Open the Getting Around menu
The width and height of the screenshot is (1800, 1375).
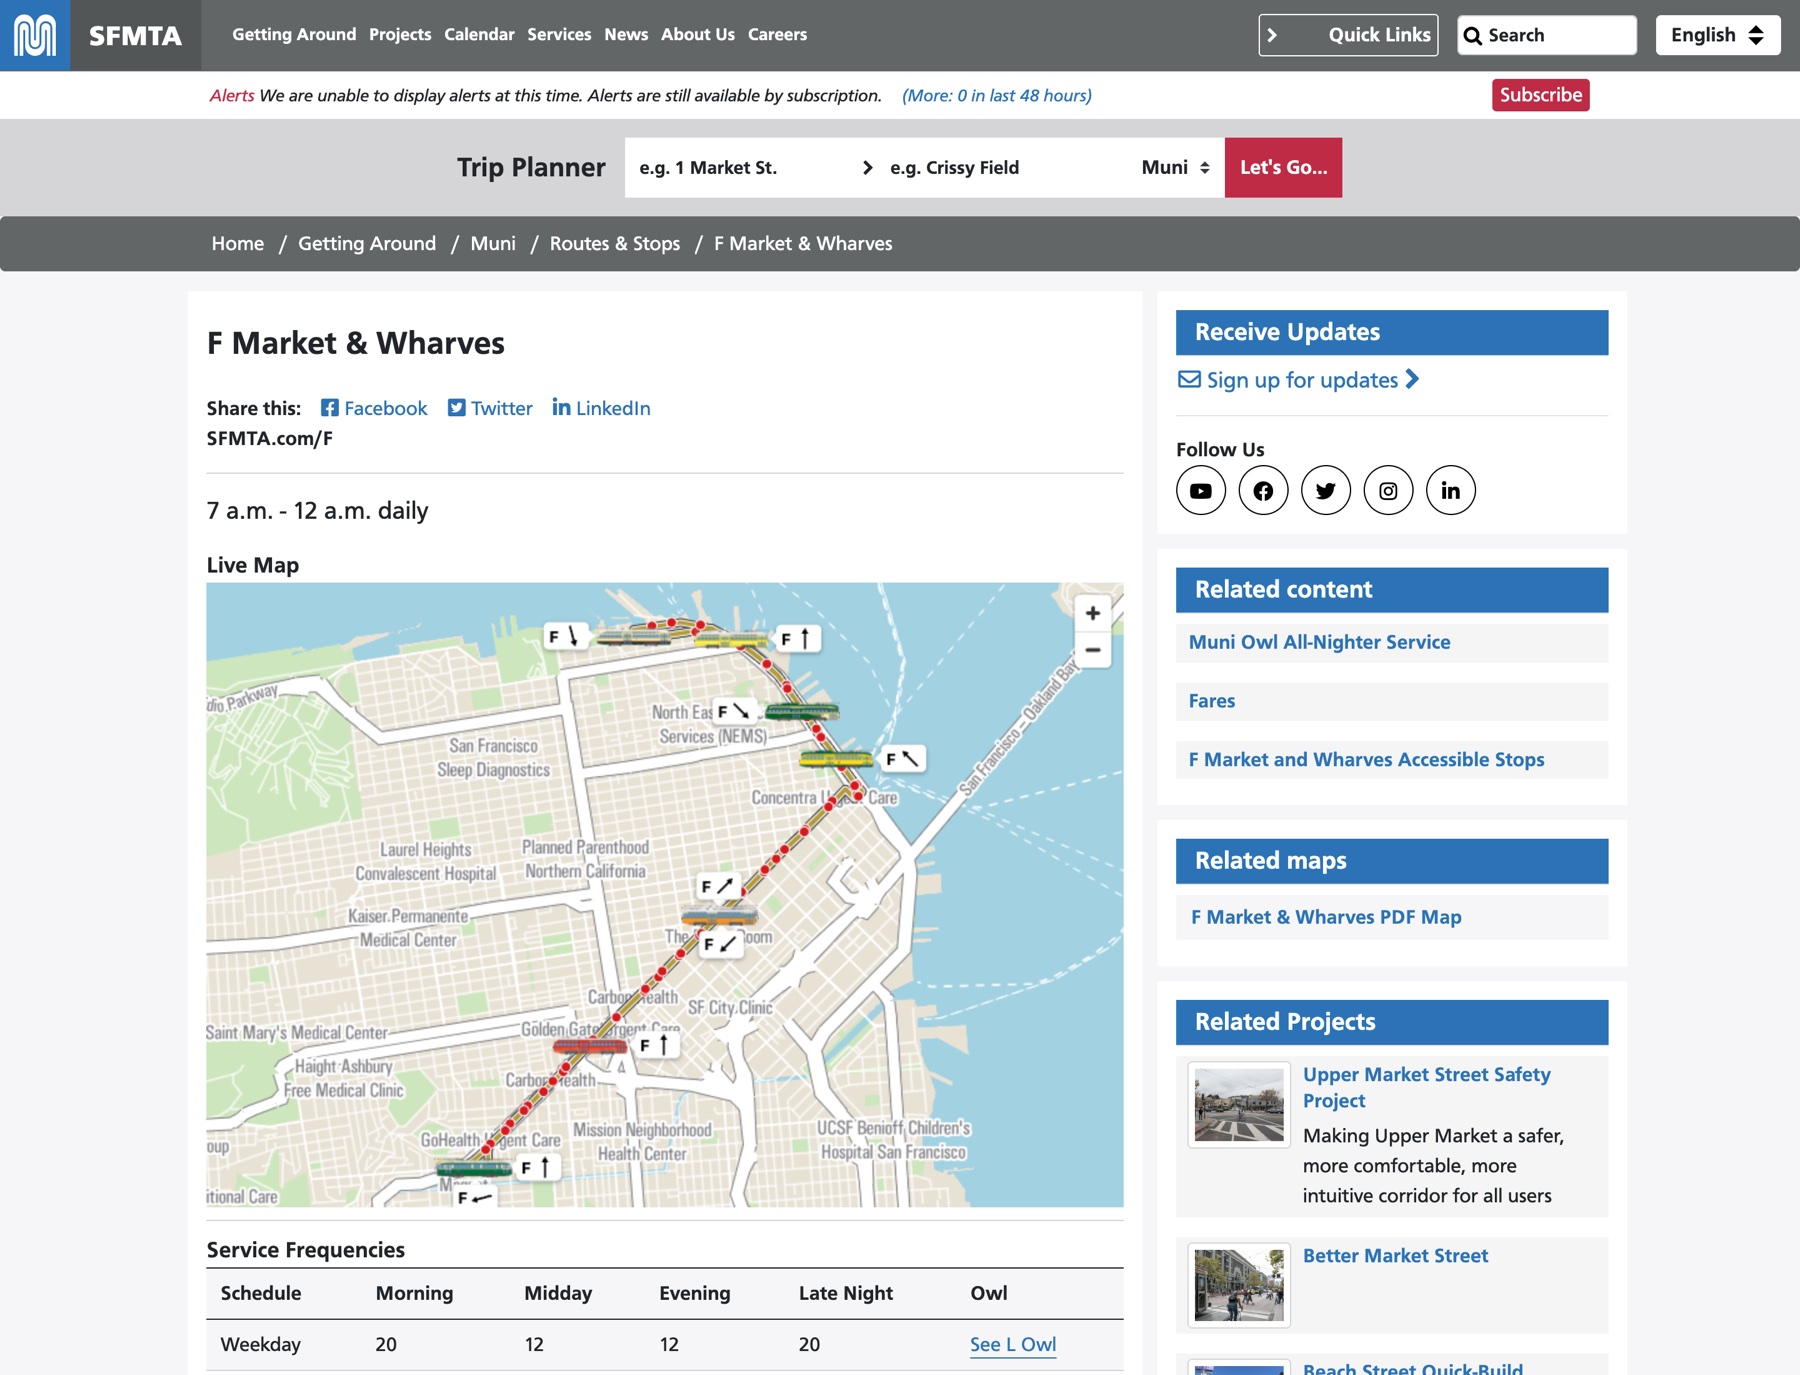coord(294,35)
